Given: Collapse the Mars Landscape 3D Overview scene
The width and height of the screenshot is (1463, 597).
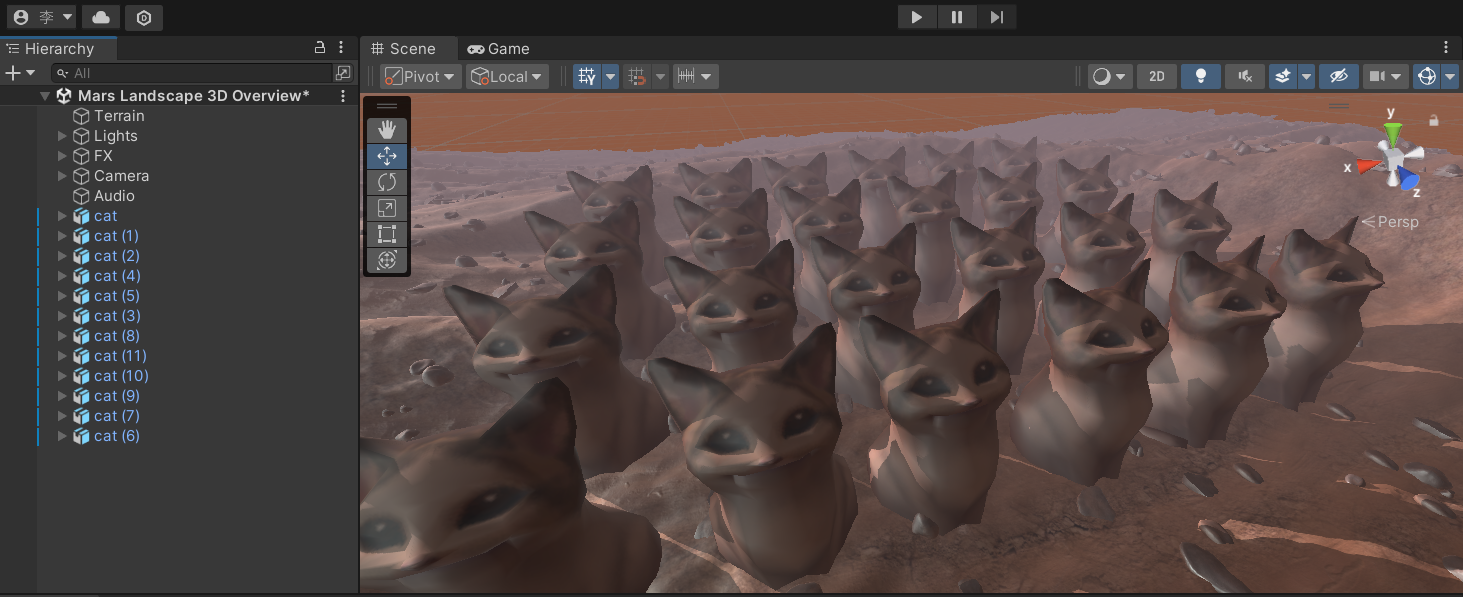Looking at the screenshot, I should [44, 96].
